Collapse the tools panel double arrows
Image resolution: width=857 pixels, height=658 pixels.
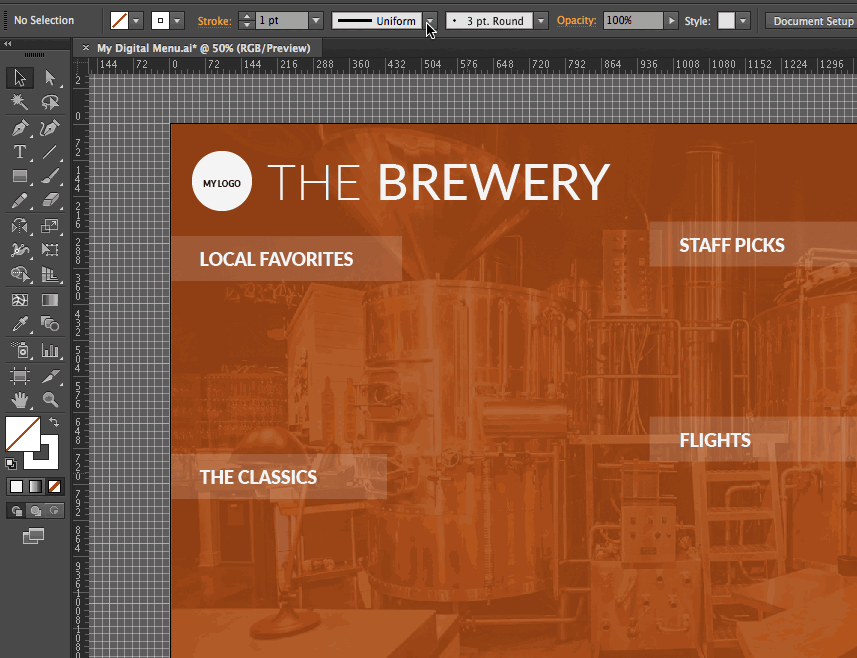[x=7, y=43]
